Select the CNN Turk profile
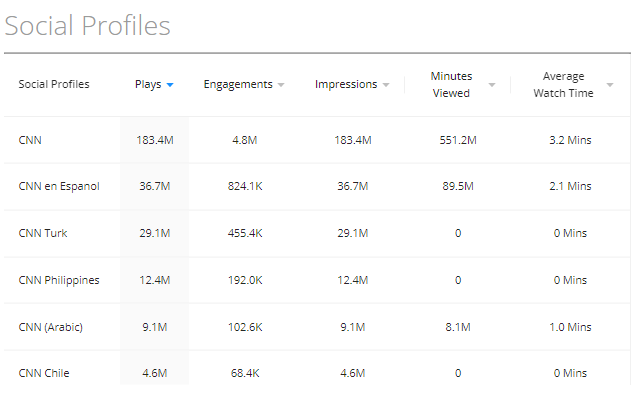 pyautogui.click(x=43, y=233)
